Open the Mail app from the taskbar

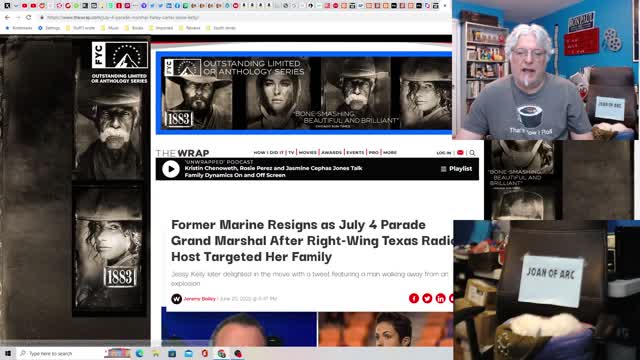pos(189,353)
